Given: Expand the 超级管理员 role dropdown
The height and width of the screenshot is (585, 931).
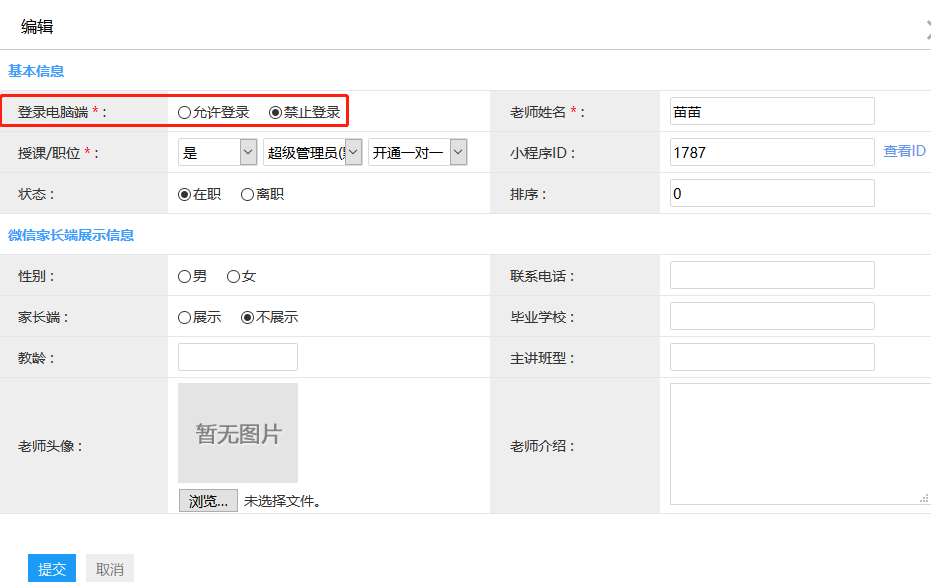Looking at the screenshot, I should [x=312, y=152].
